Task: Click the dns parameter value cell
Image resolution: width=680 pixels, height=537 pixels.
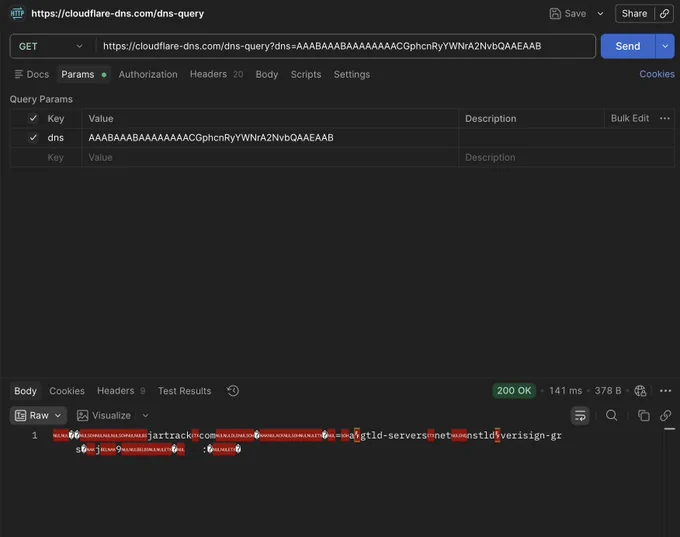Action: tap(270, 138)
